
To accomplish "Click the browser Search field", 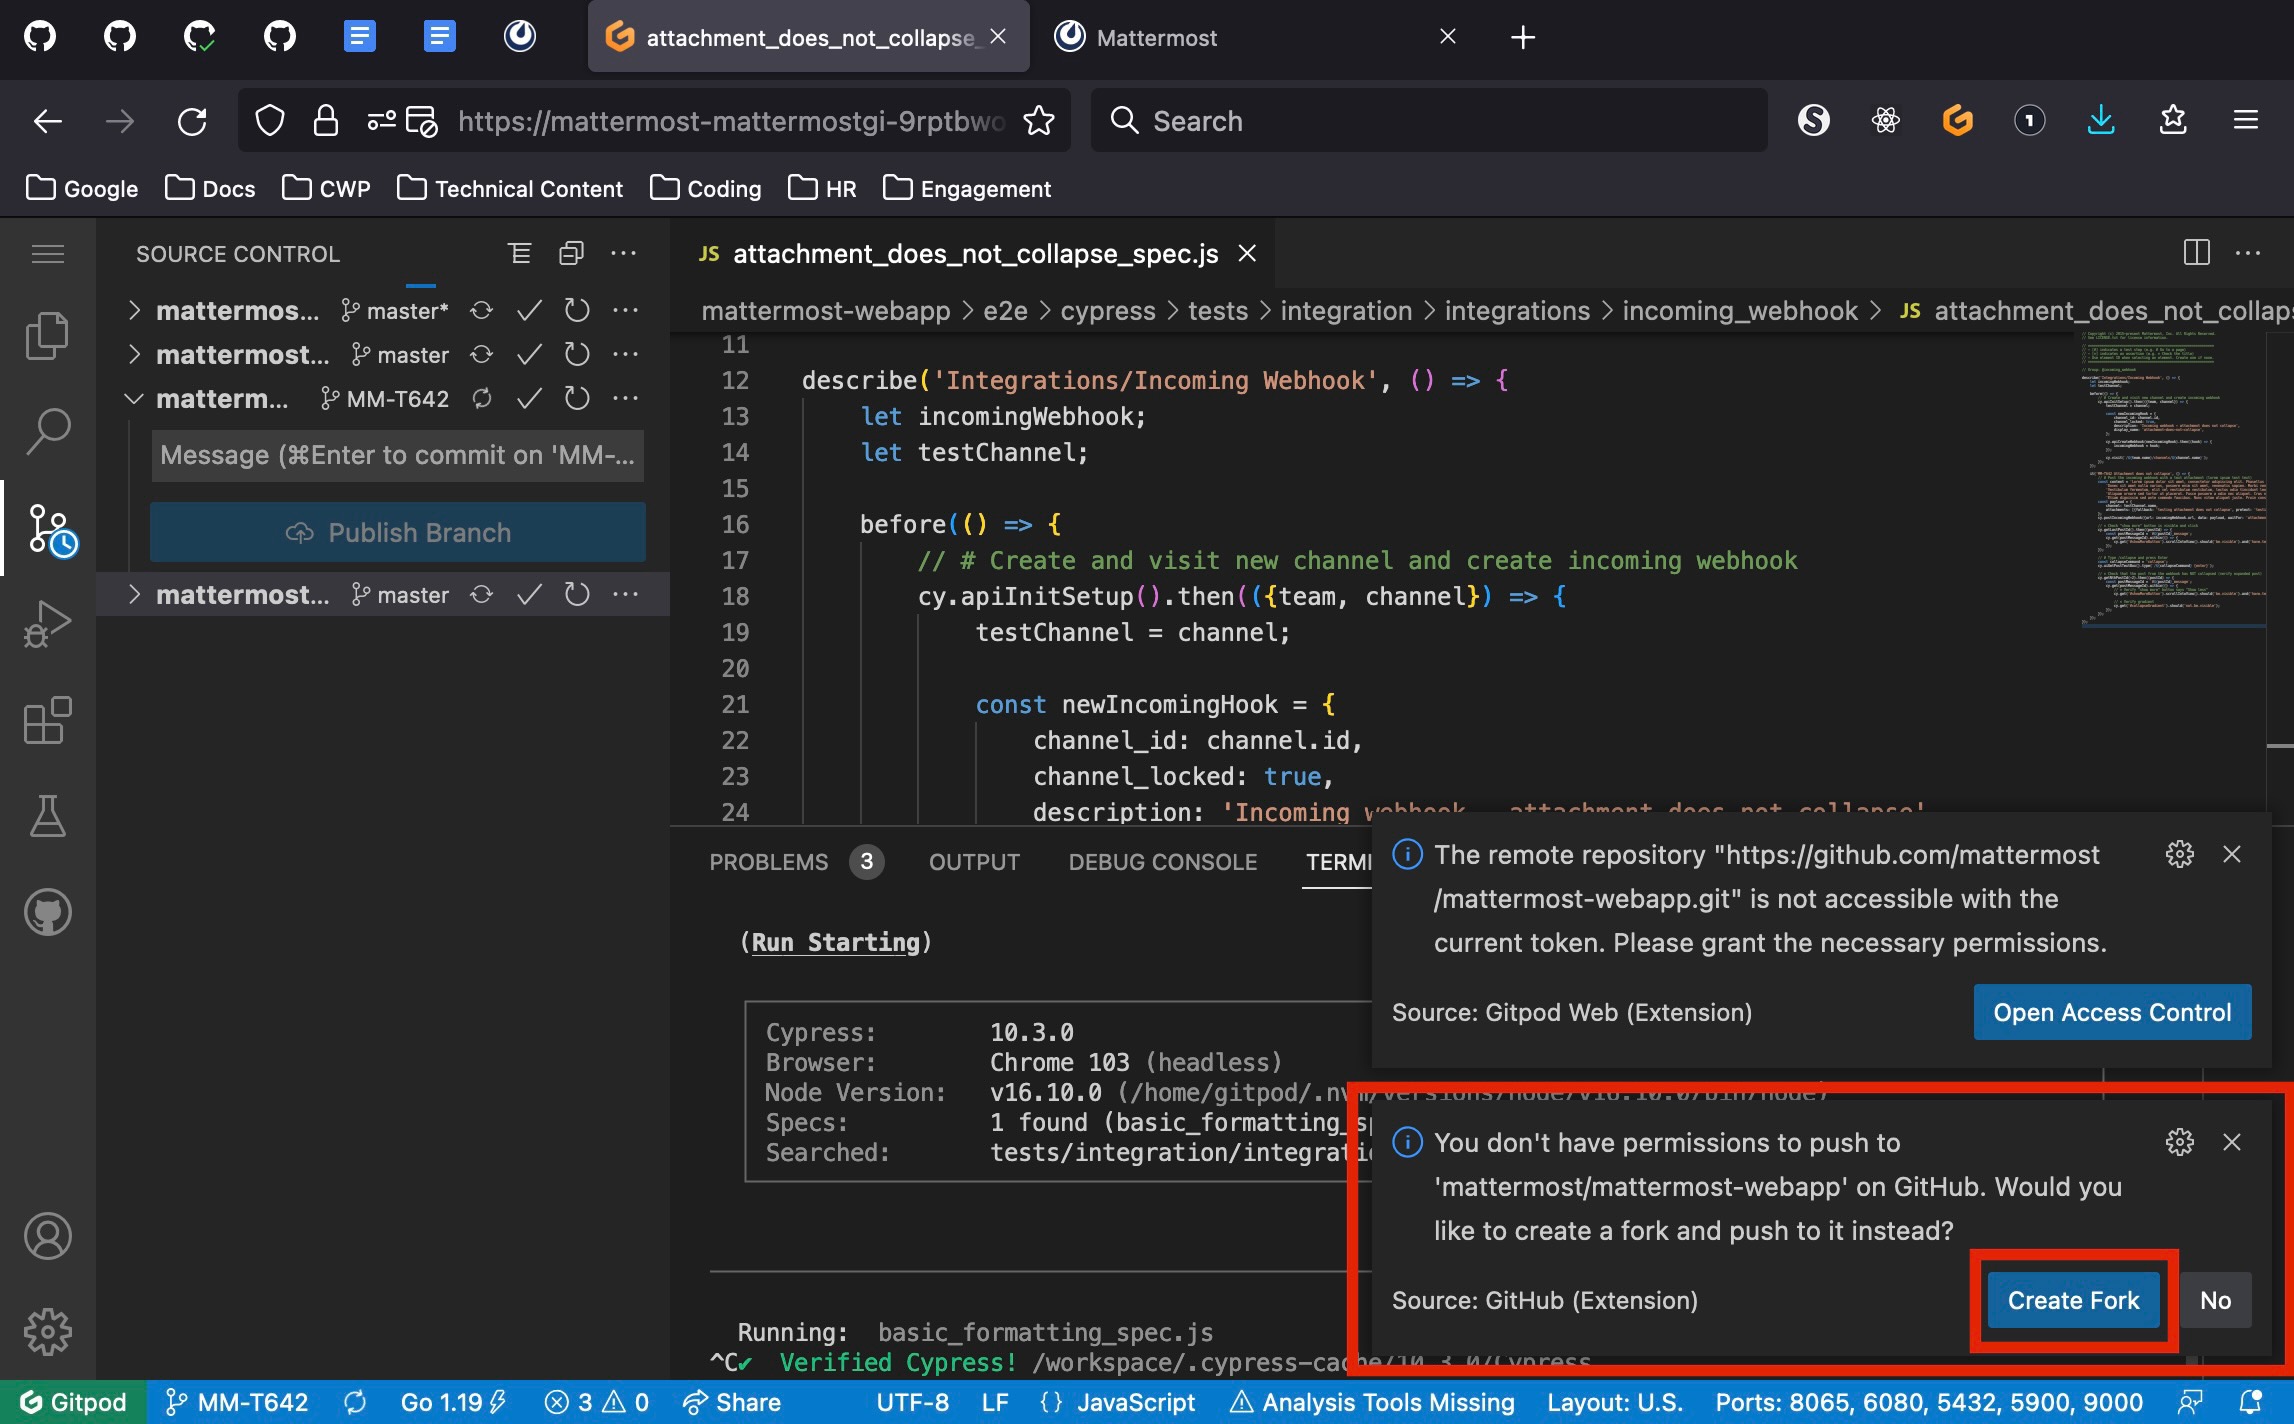I will pos(1429,121).
